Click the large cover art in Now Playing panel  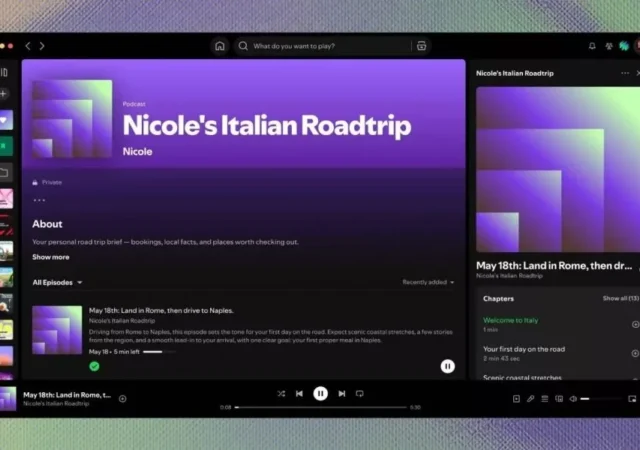pyautogui.click(x=558, y=169)
